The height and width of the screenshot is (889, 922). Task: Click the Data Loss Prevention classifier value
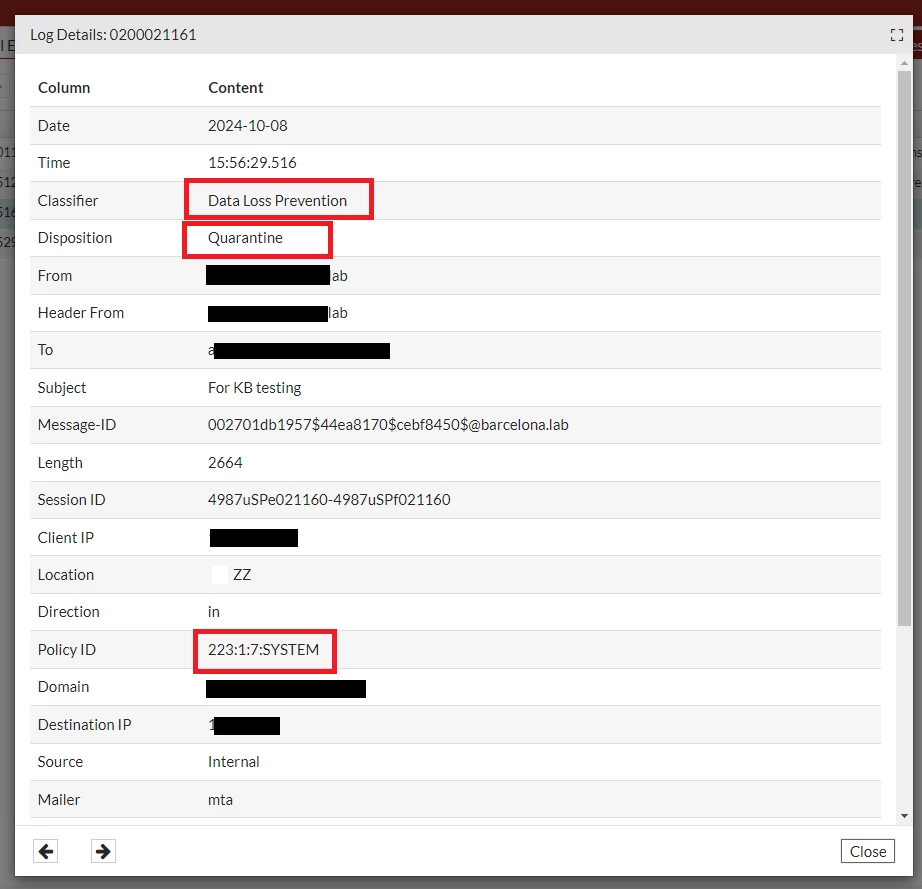277,200
